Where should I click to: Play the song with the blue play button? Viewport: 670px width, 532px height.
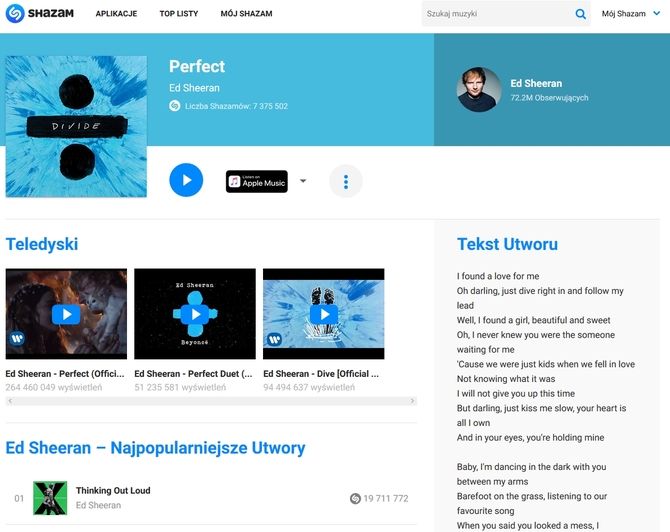(x=186, y=180)
